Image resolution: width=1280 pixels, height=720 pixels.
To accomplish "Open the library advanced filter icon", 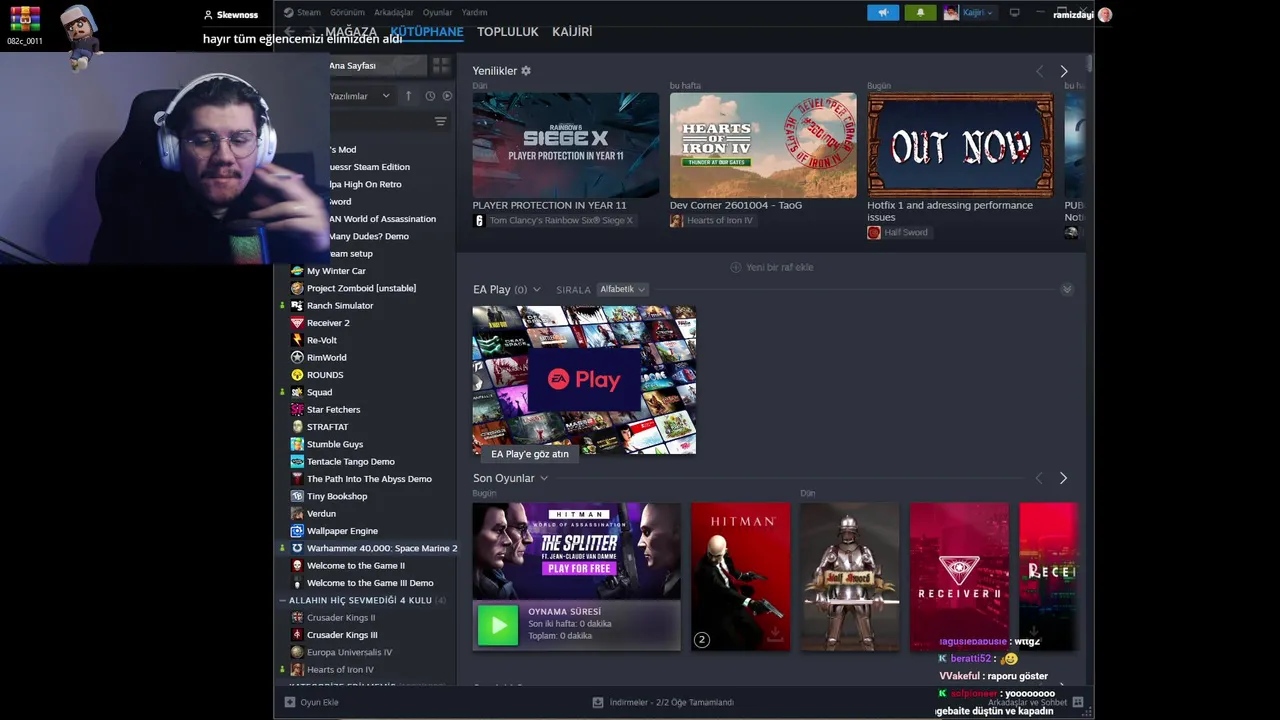I will tap(440, 121).
